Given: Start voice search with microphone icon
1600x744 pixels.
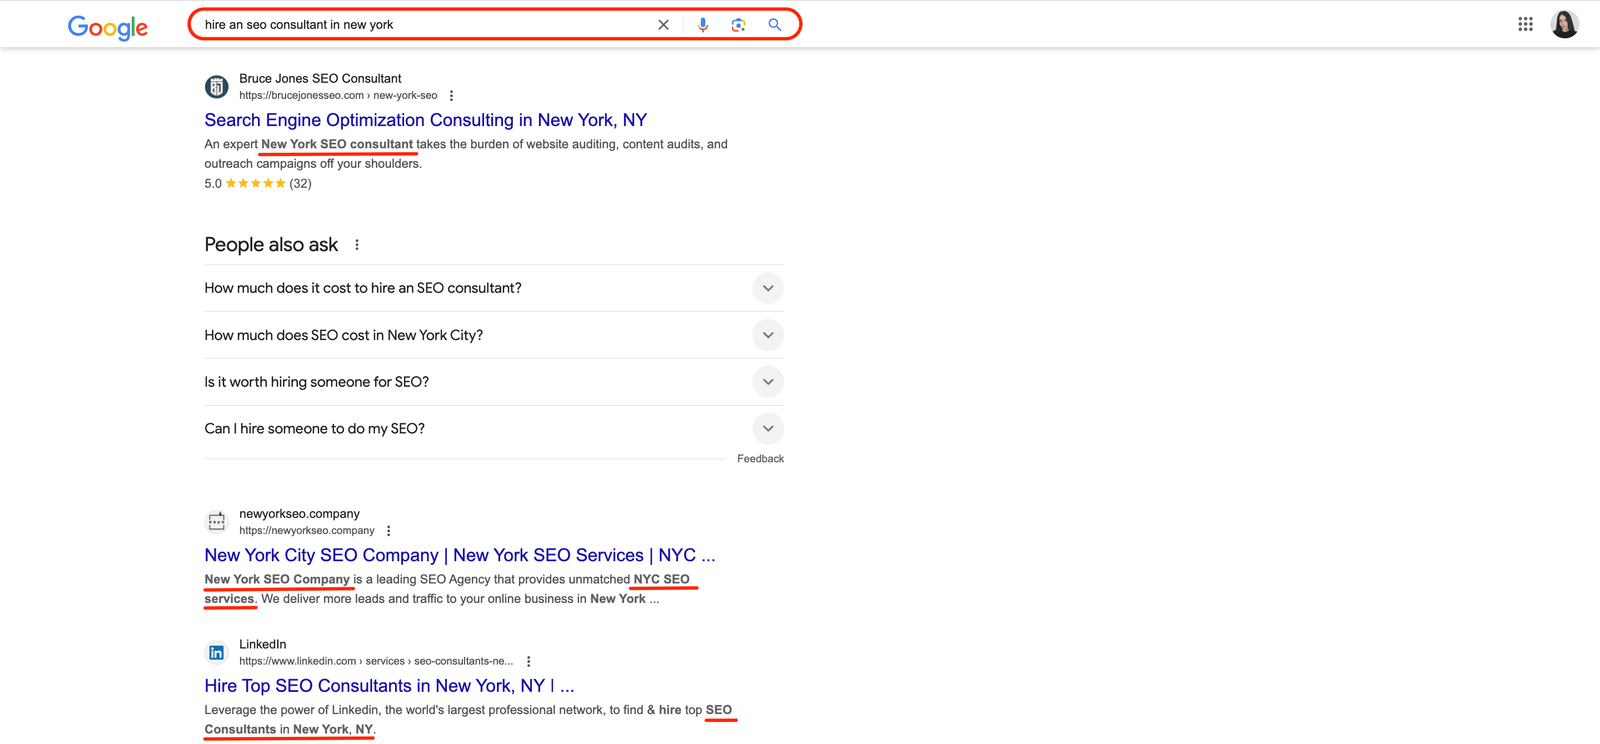Looking at the screenshot, I should point(703,25).
